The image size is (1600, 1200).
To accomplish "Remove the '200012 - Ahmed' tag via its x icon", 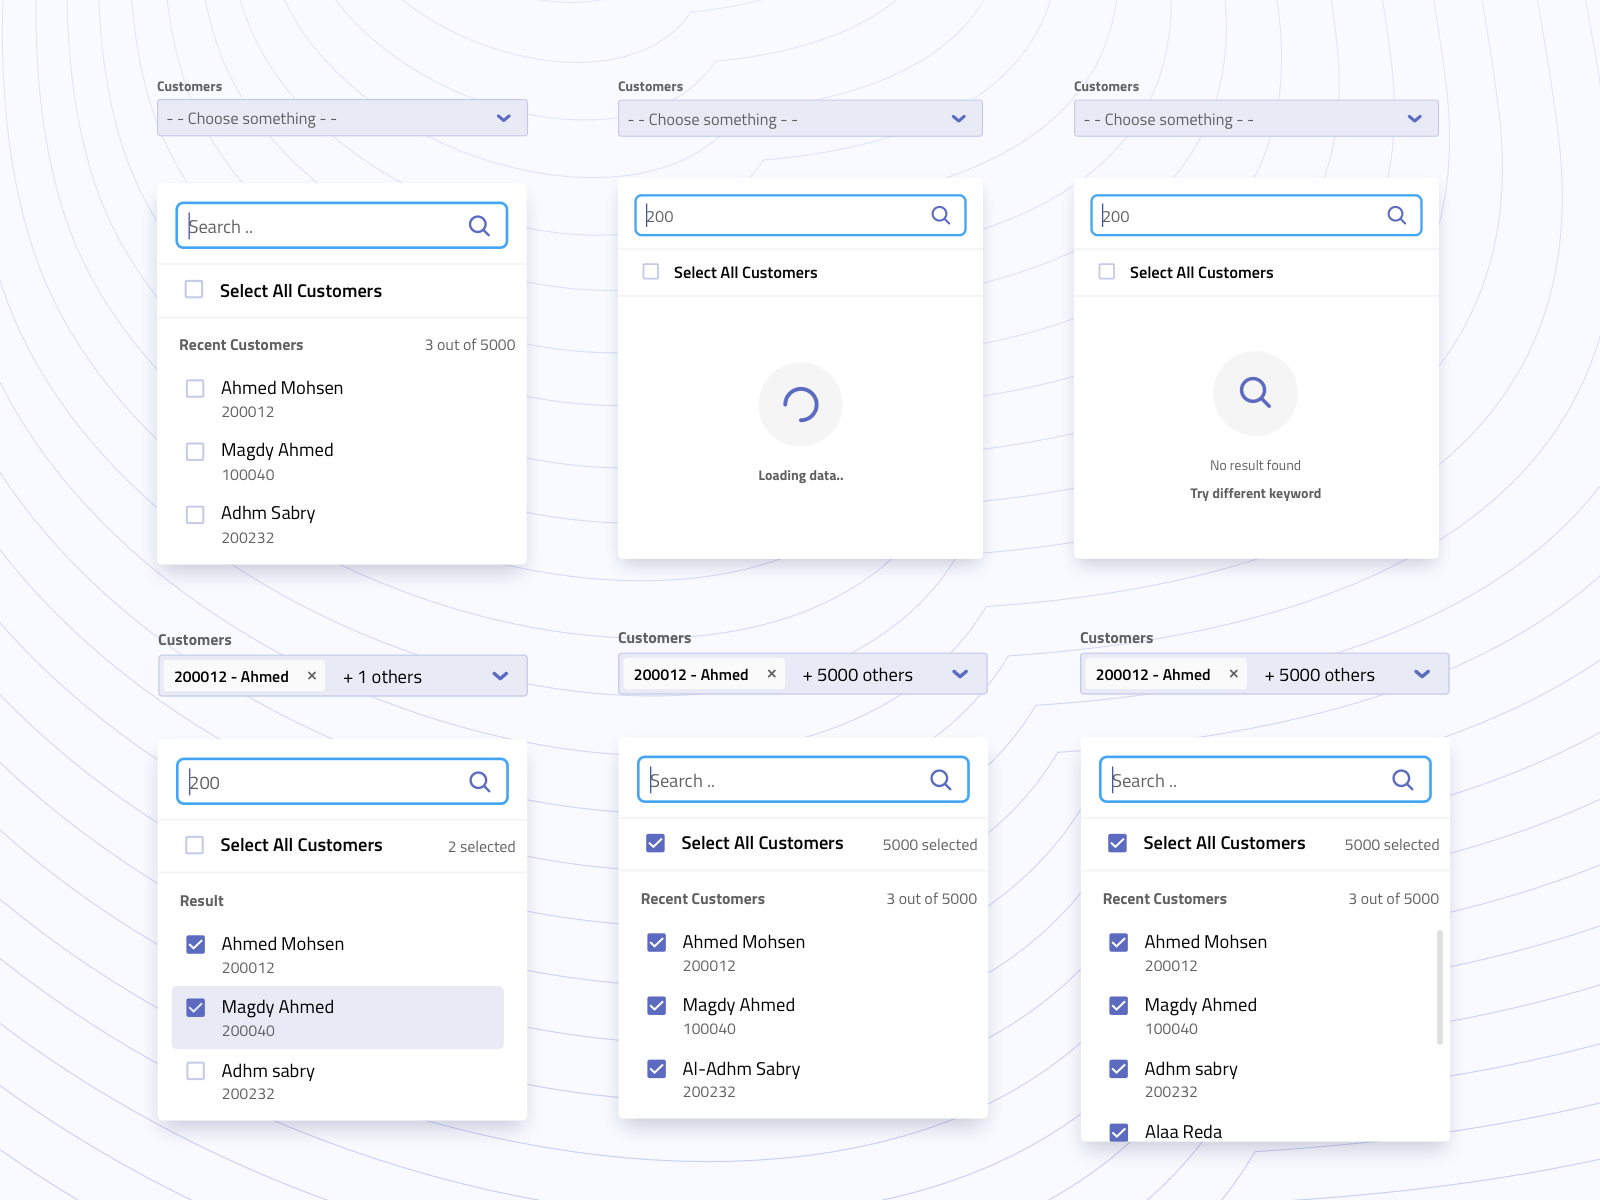I will coord(312,676).
